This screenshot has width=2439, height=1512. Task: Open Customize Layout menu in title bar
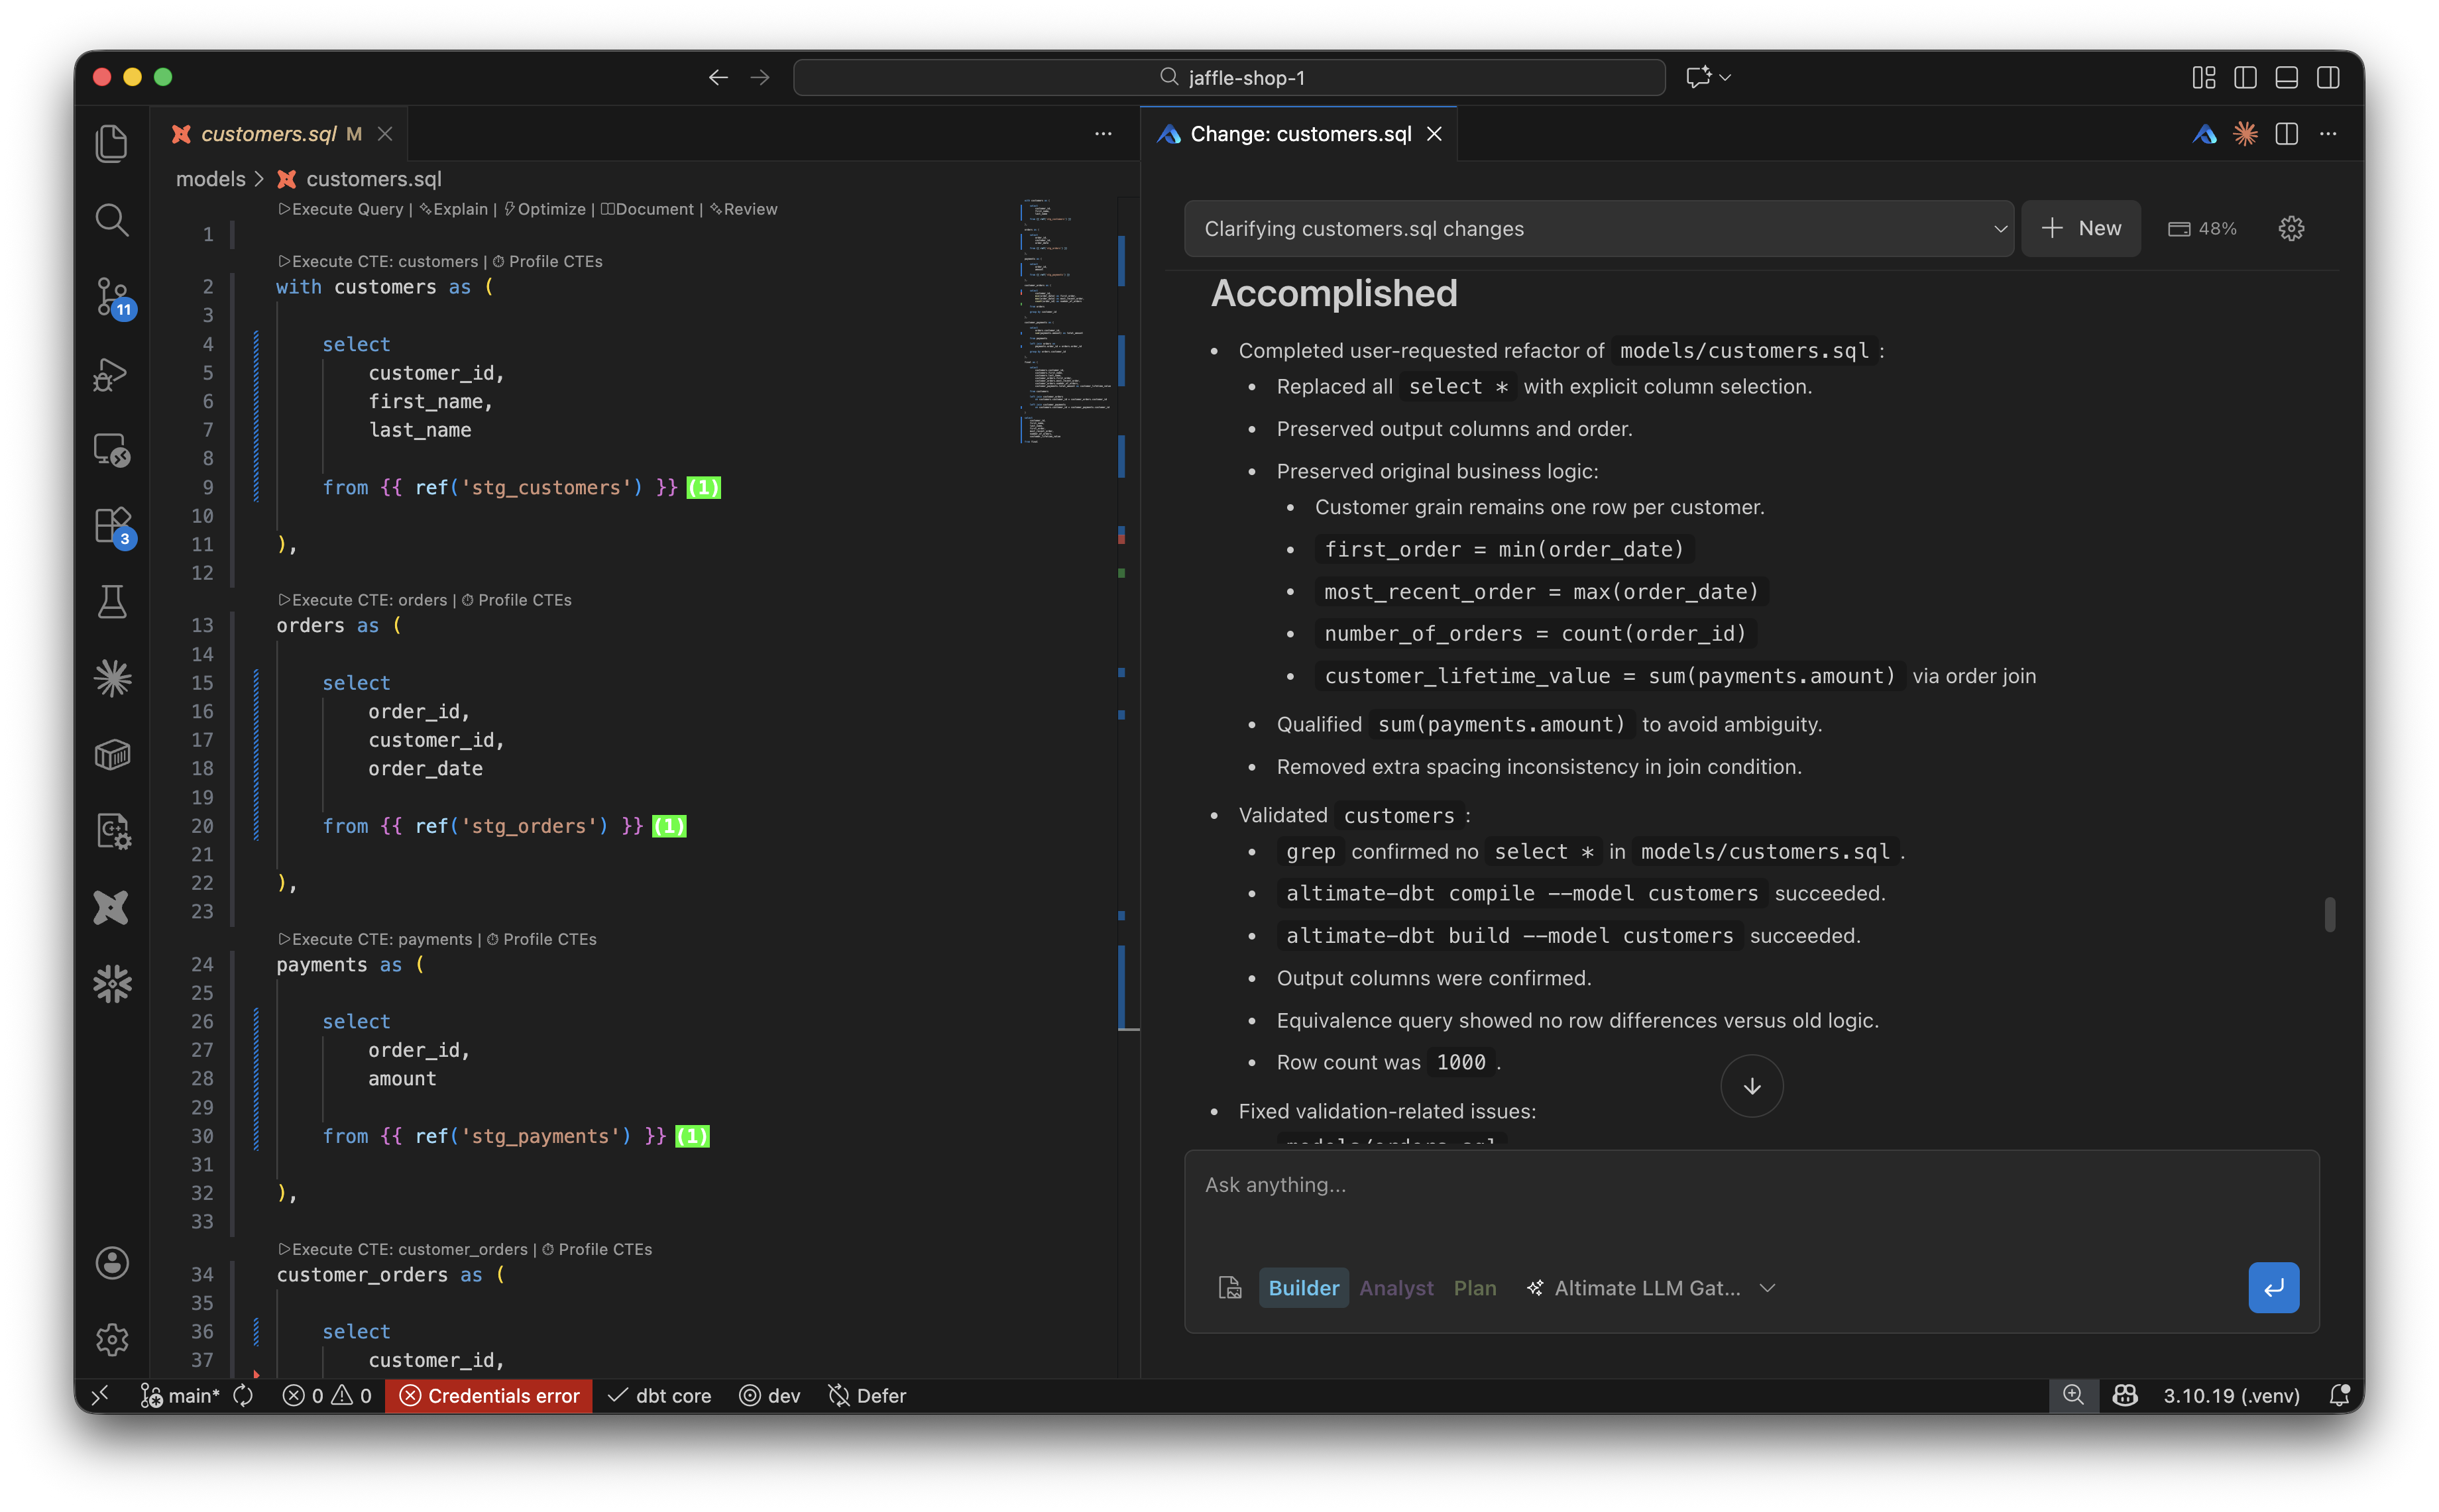point(2203,77)
